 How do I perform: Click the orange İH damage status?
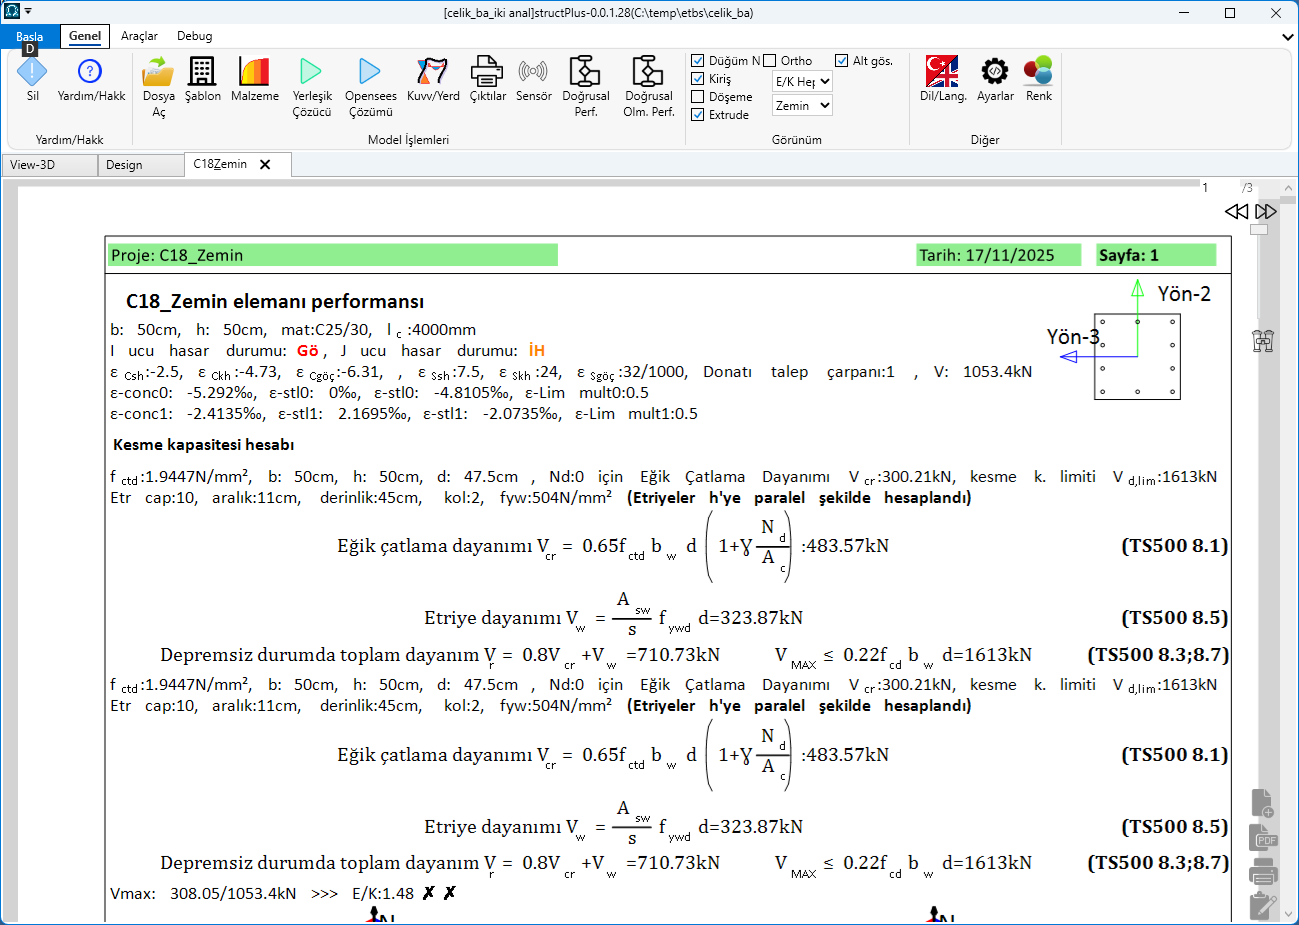[537, 351]
